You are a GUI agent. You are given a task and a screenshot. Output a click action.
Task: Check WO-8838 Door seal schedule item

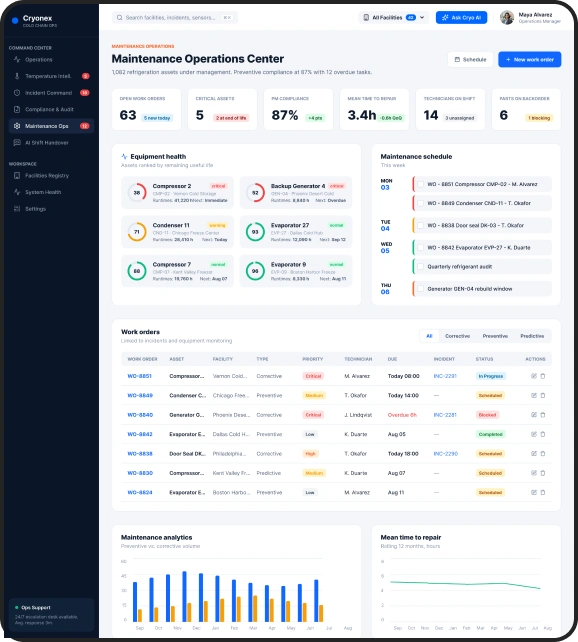pos(420,225)
